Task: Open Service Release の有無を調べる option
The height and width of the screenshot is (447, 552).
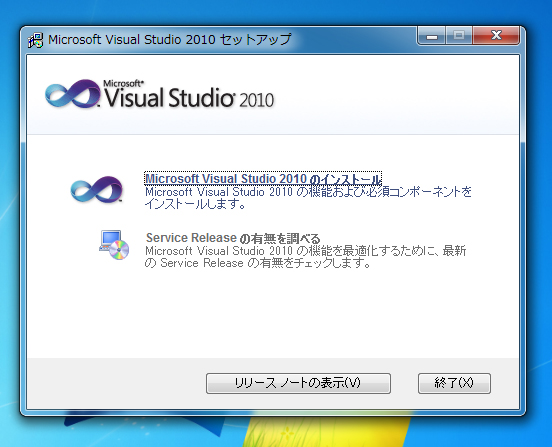Action: tap(233, 238)
